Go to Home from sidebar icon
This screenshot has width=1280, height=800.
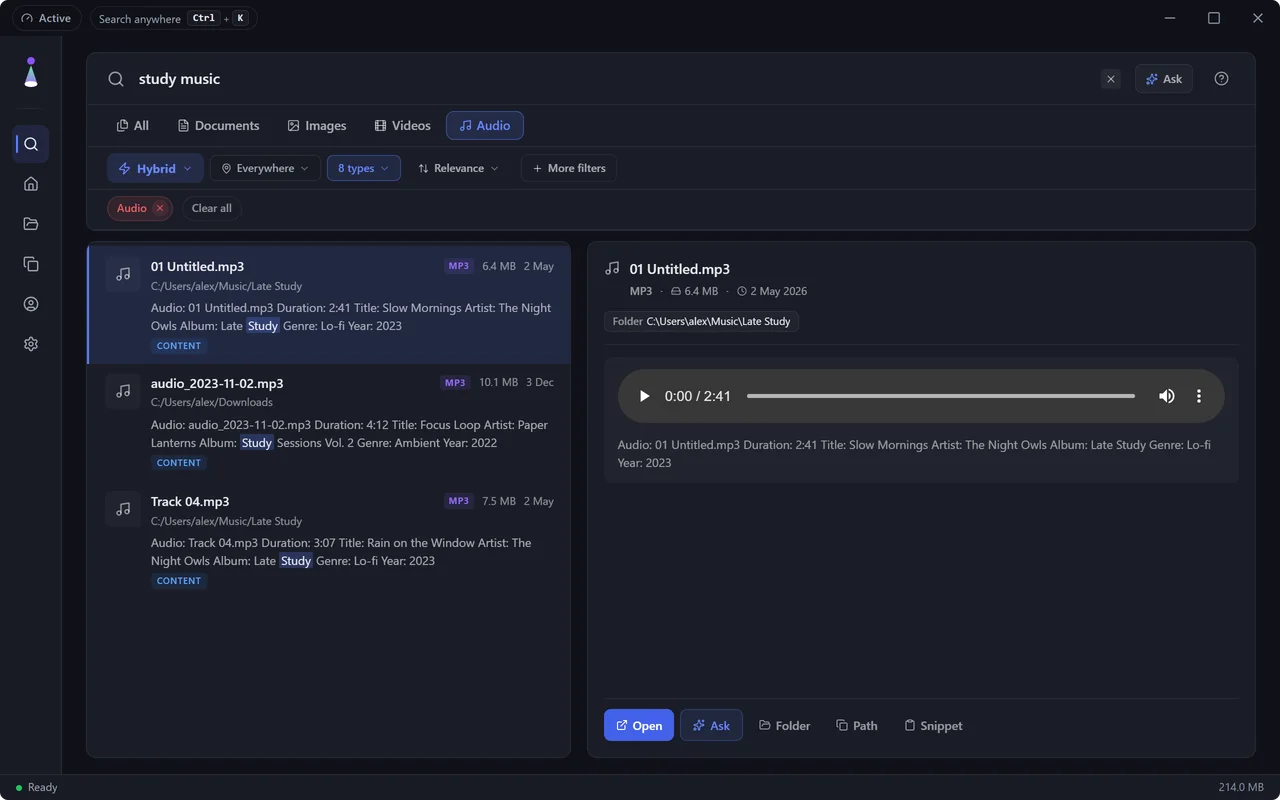[x=31, y=184]
